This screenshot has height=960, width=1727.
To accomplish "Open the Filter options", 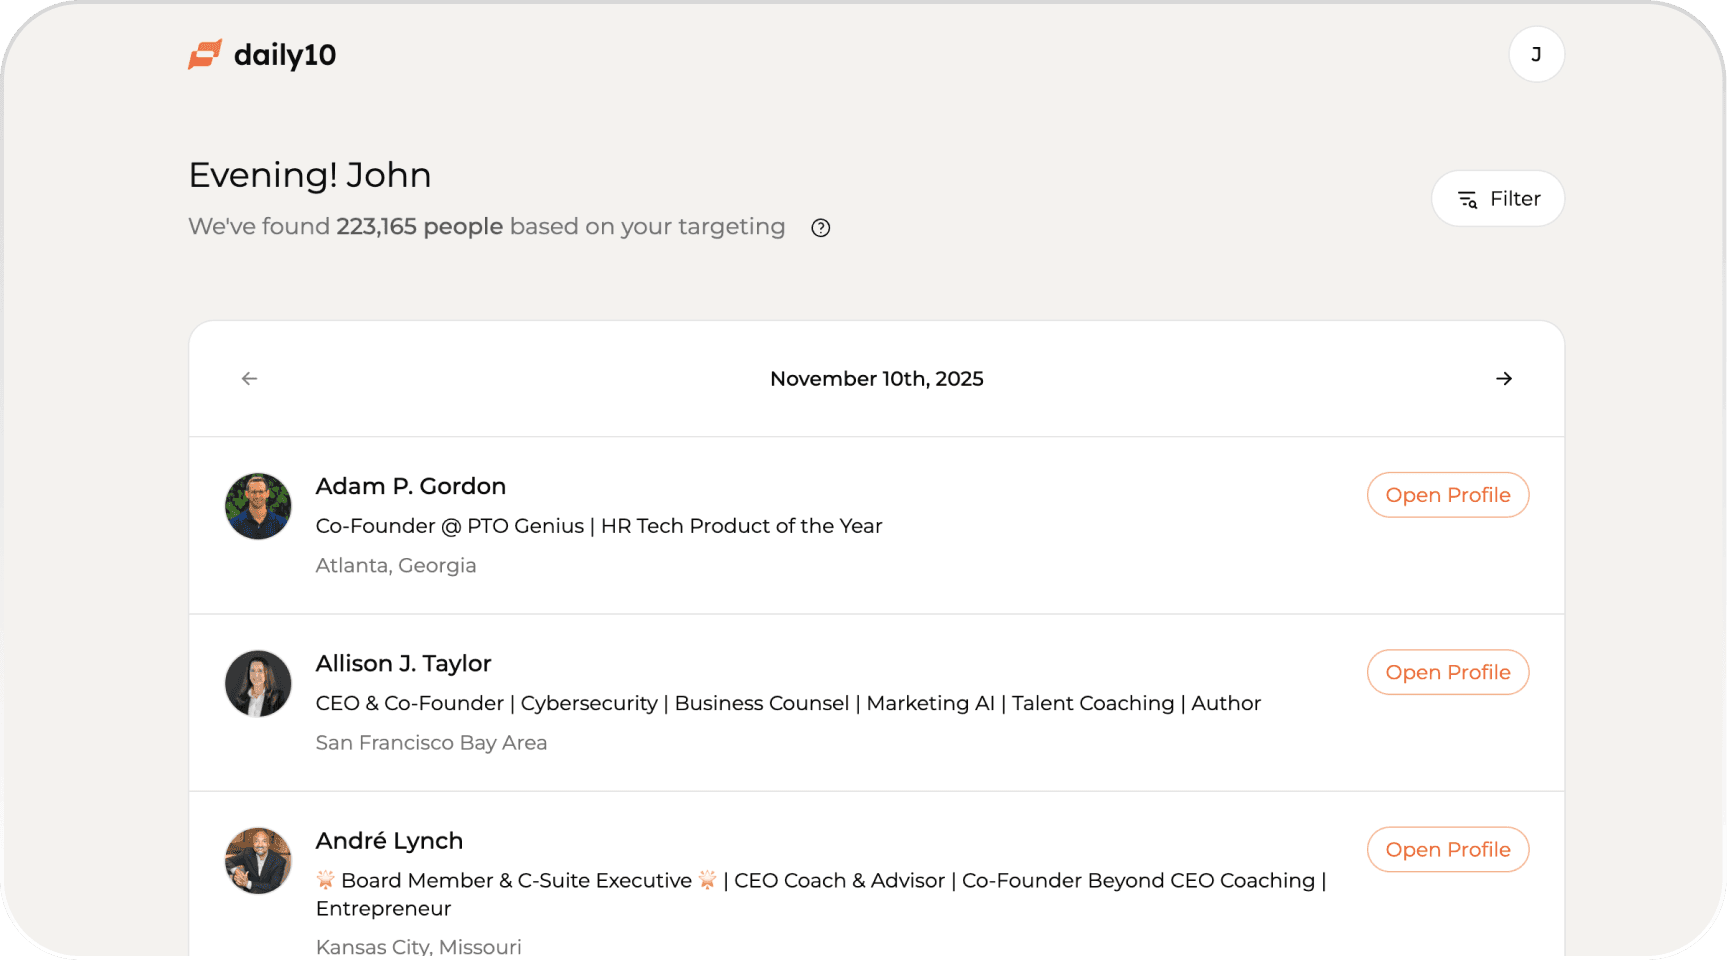I will [1497, 199].
